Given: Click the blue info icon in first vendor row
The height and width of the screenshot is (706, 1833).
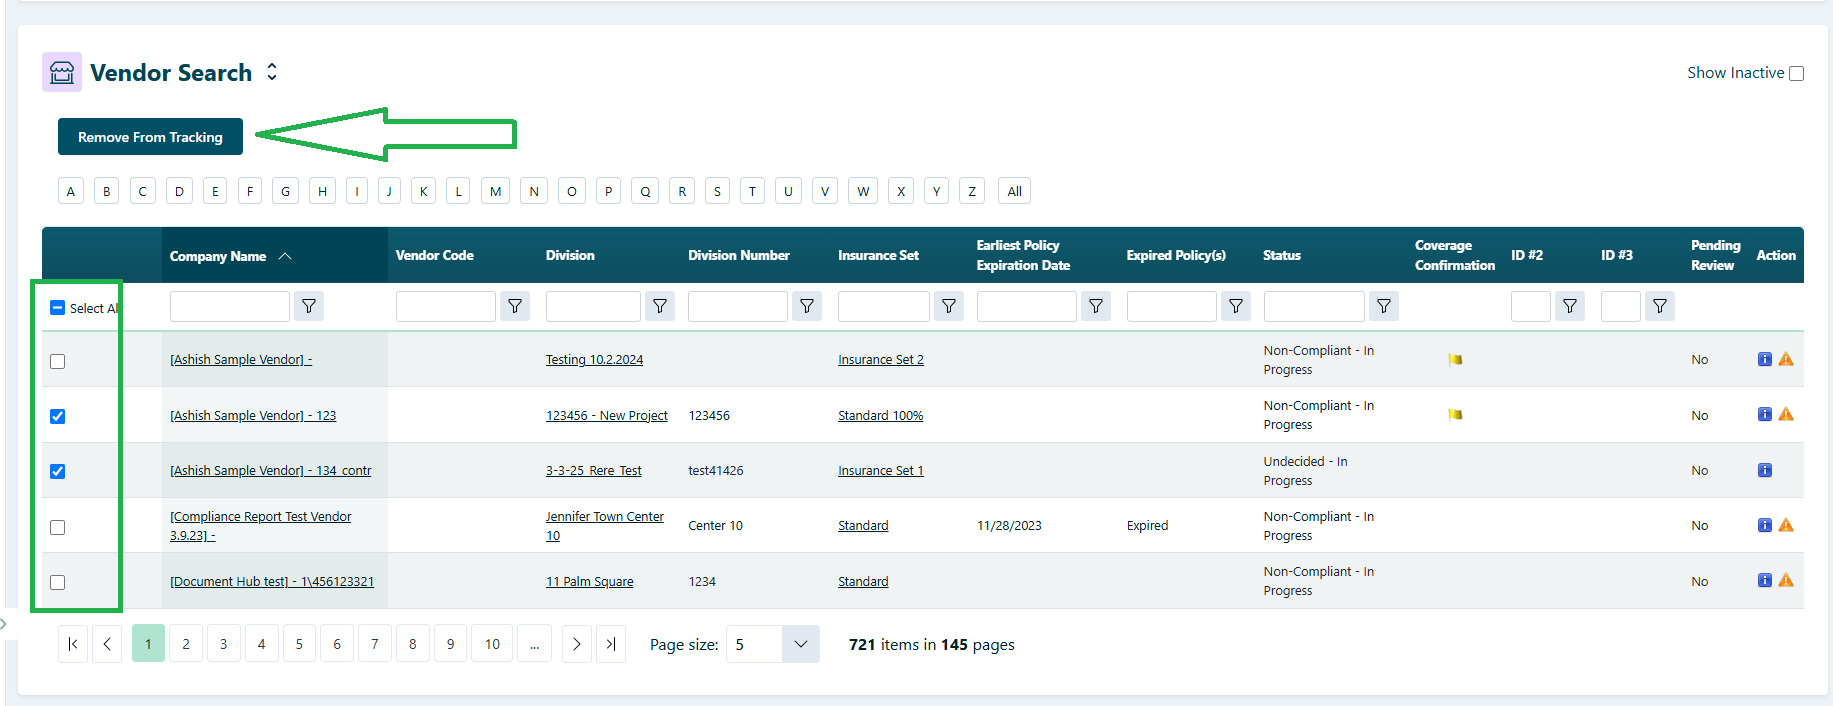Looking at the screenshot, I should click(1765, 359).
